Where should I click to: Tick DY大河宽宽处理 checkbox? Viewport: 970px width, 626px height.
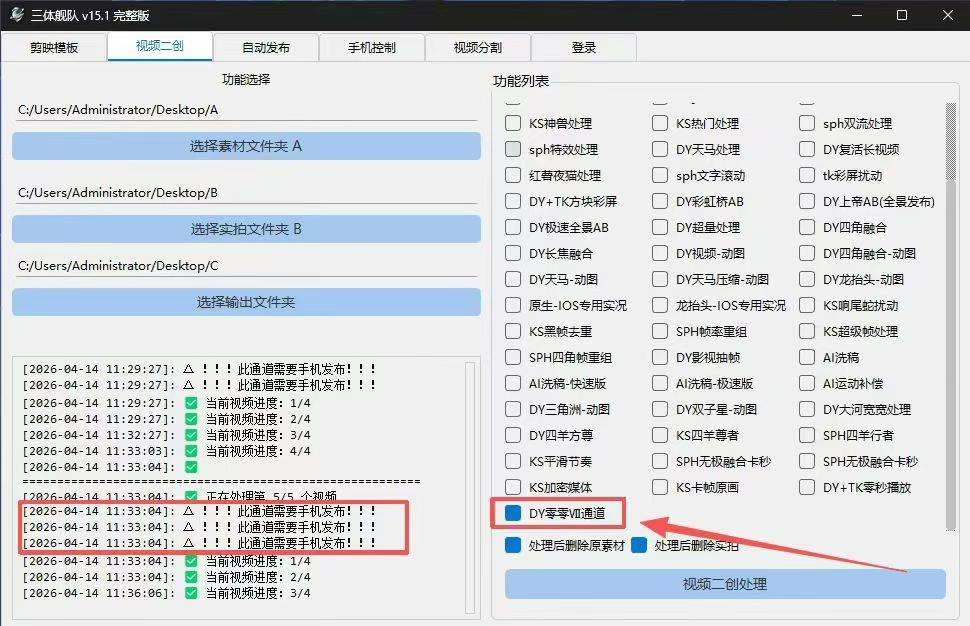[x=807, y=409]
